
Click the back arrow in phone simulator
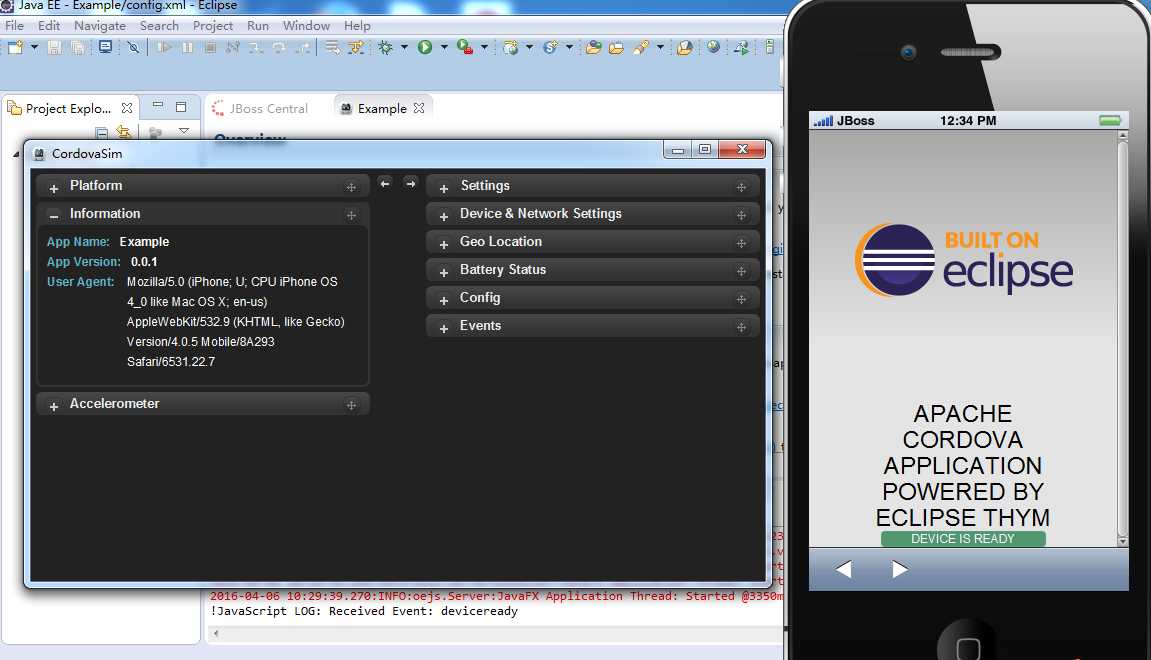tap(843, 569)
